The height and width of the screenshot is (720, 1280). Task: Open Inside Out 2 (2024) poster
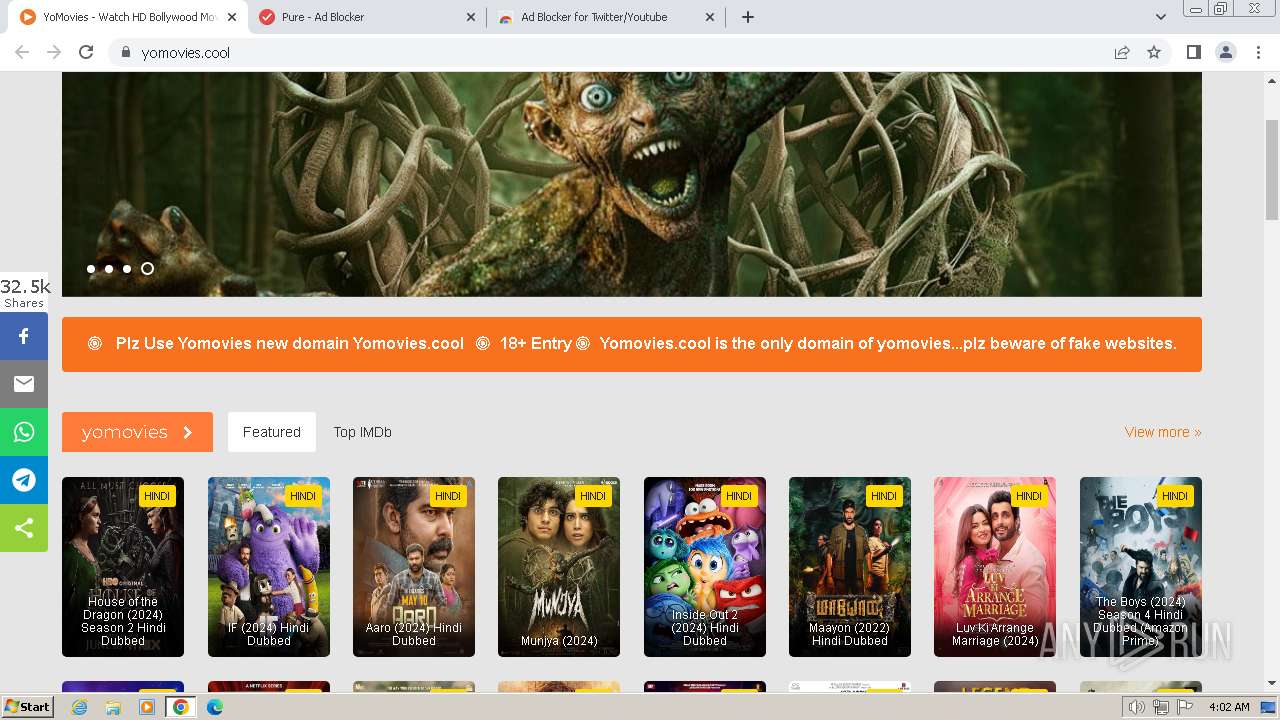705,567
